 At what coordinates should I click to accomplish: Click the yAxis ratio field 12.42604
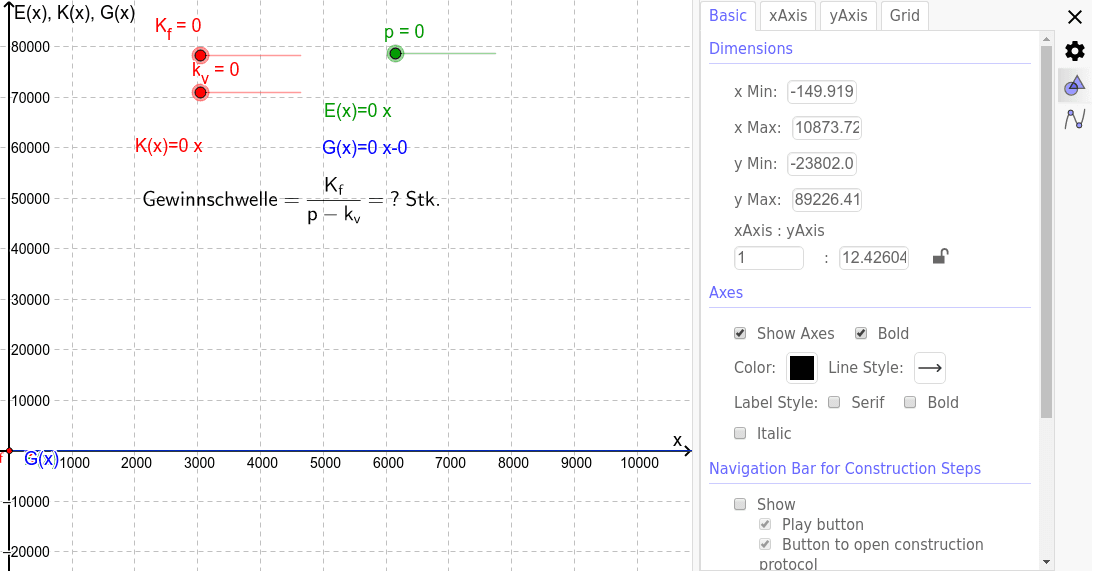pyautogui.click(x=874, y=258)
